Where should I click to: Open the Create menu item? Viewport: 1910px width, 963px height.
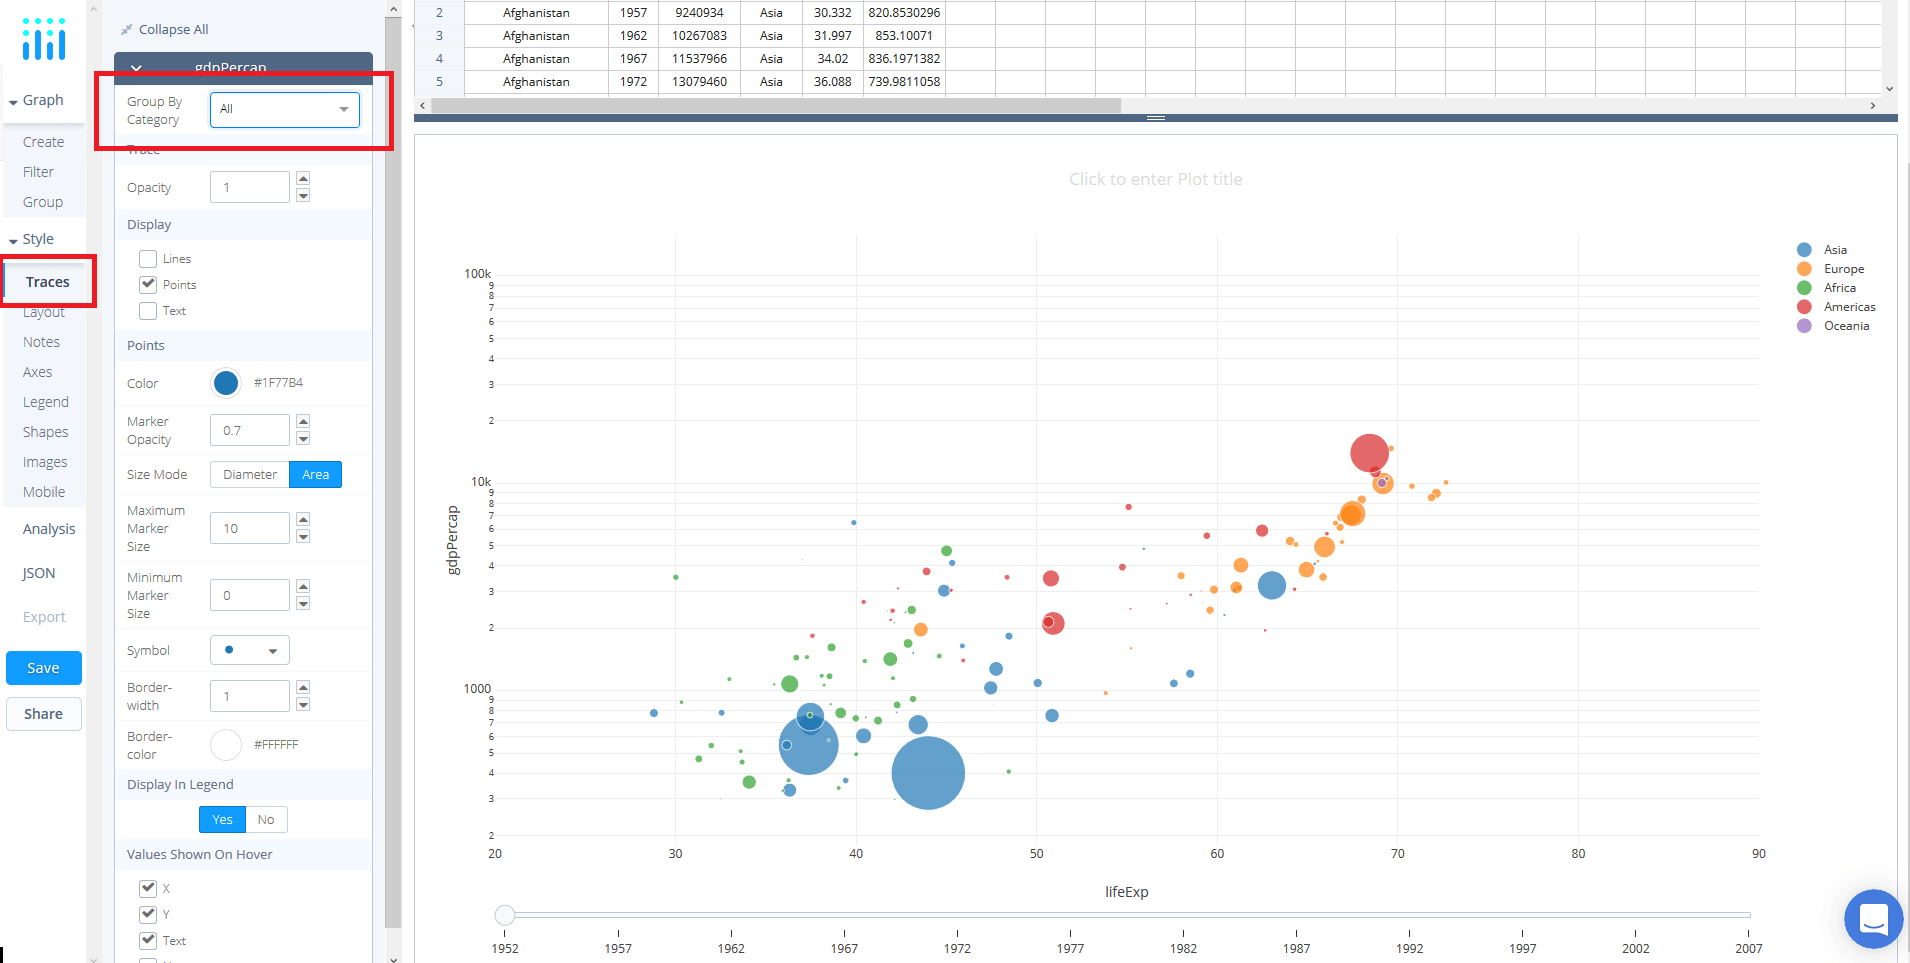(x=43, y=142)
